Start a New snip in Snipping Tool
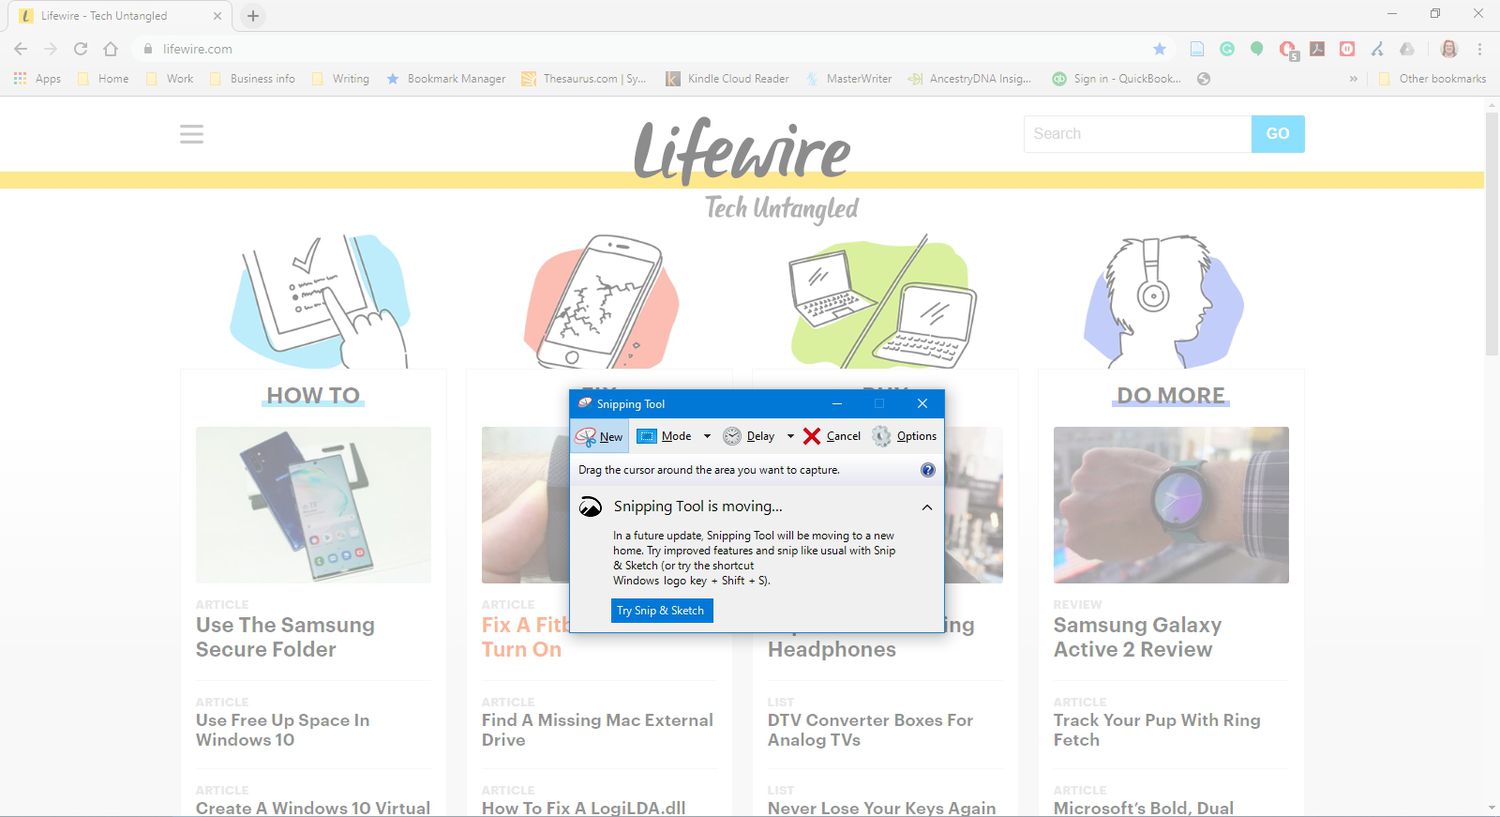This screenshot has width=1500, height=817. point(600,436)
